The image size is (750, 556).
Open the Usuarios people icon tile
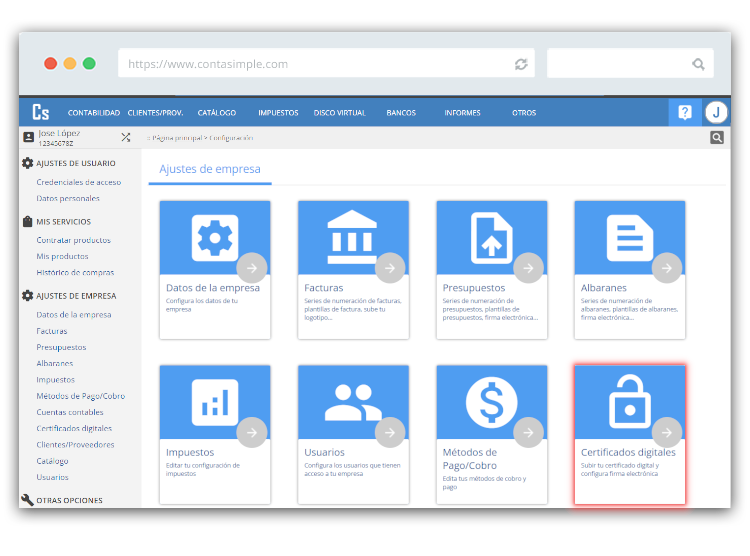pos(353,402)
